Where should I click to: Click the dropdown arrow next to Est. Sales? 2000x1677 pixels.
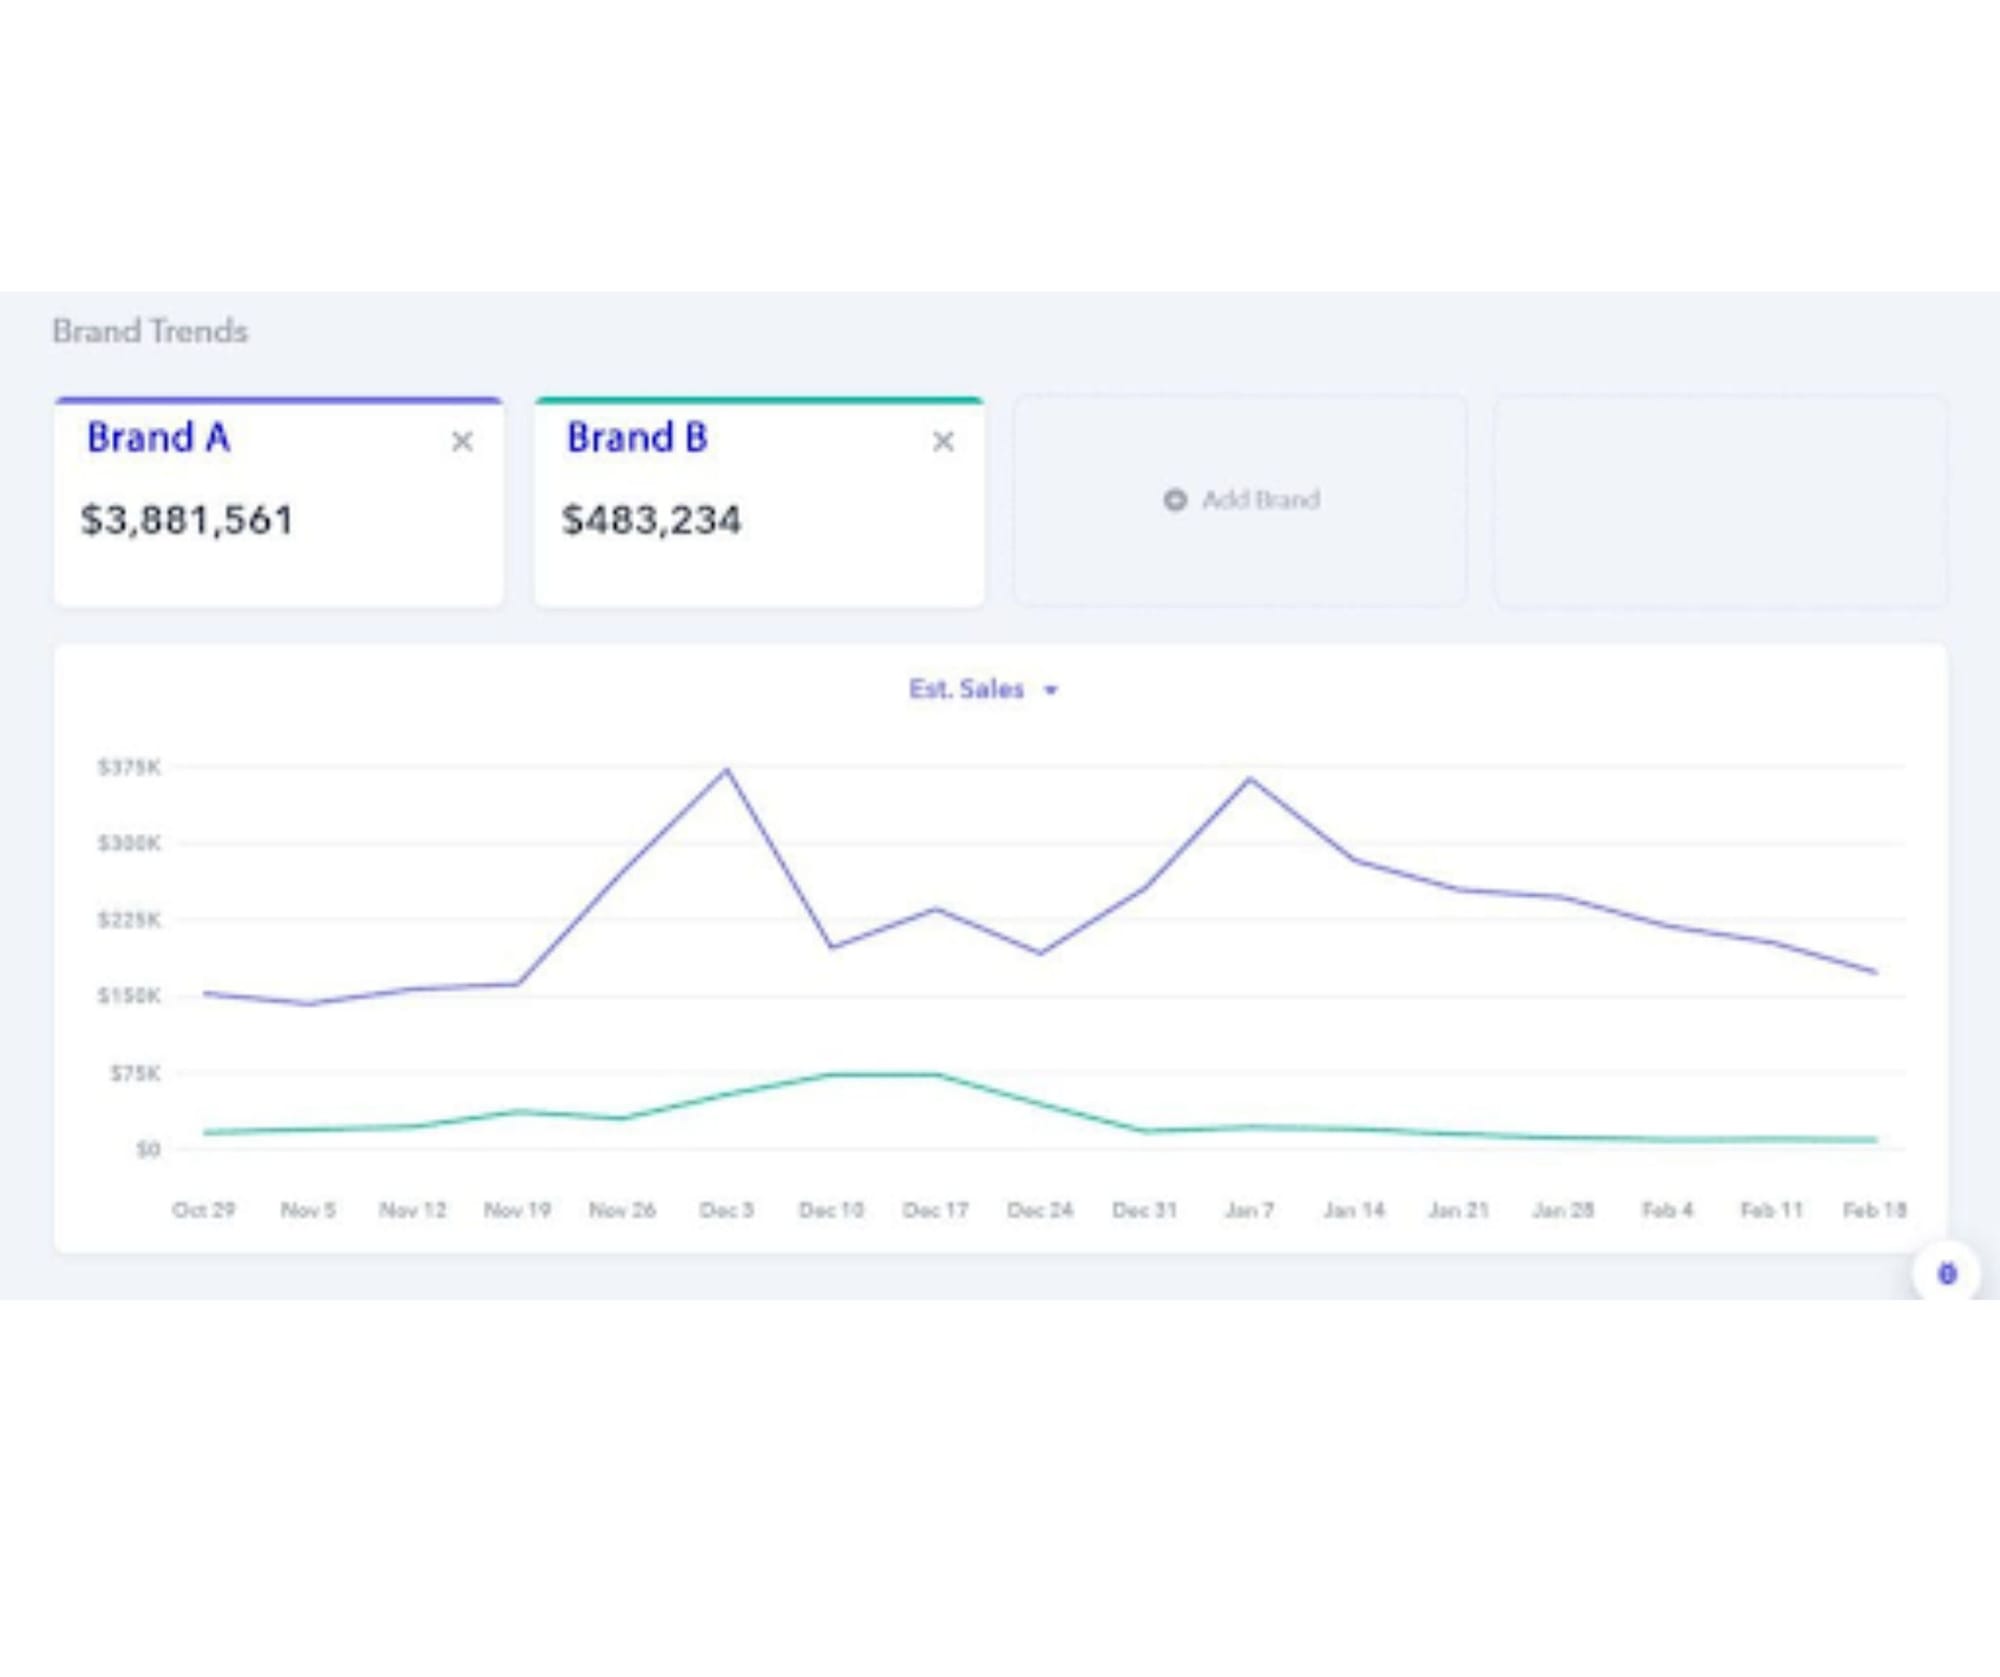(1051, 690)
